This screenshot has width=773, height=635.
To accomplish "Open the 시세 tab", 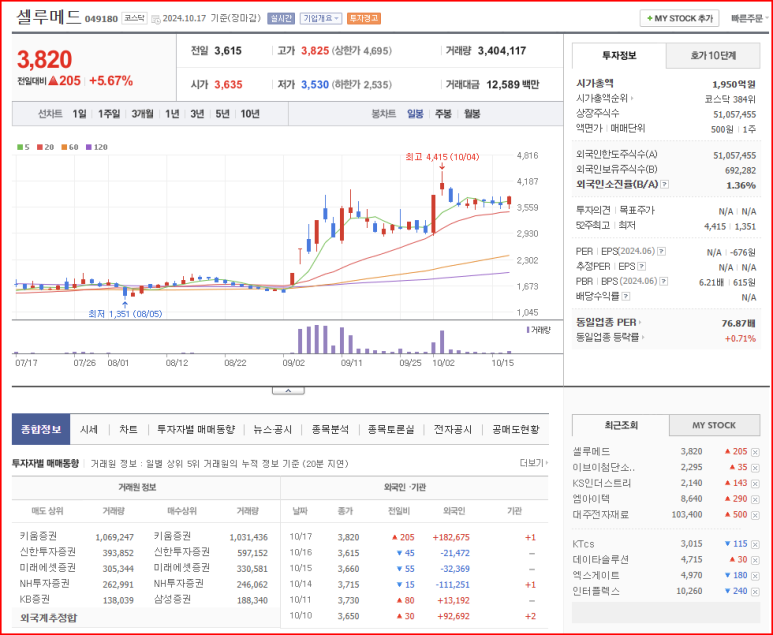I will coord(89,429).
